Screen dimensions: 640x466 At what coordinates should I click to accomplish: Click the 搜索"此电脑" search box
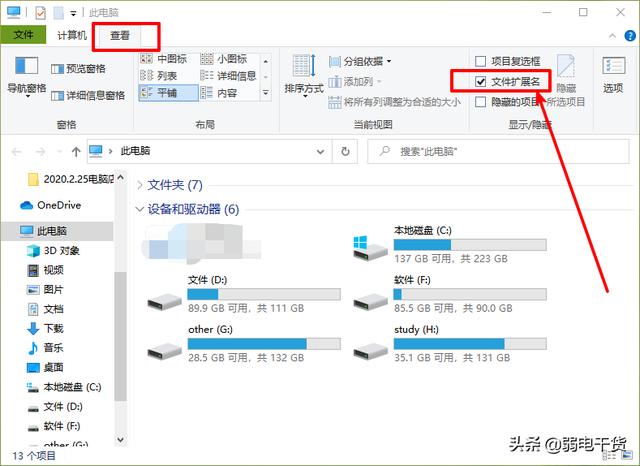[x=498, y=152]
